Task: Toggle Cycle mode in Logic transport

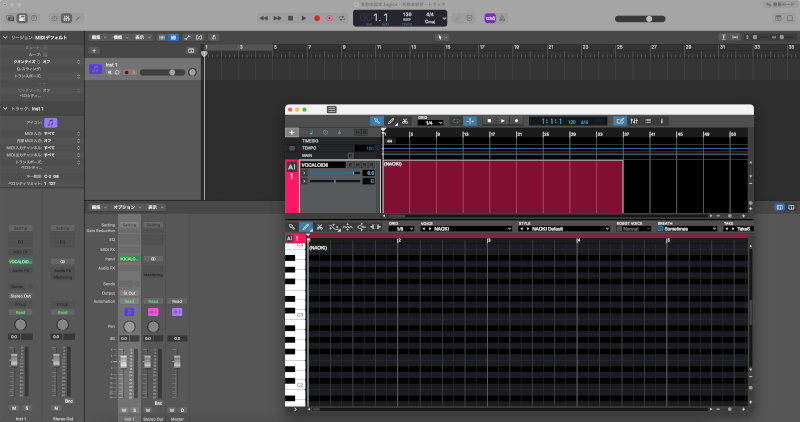Action: 342,18
